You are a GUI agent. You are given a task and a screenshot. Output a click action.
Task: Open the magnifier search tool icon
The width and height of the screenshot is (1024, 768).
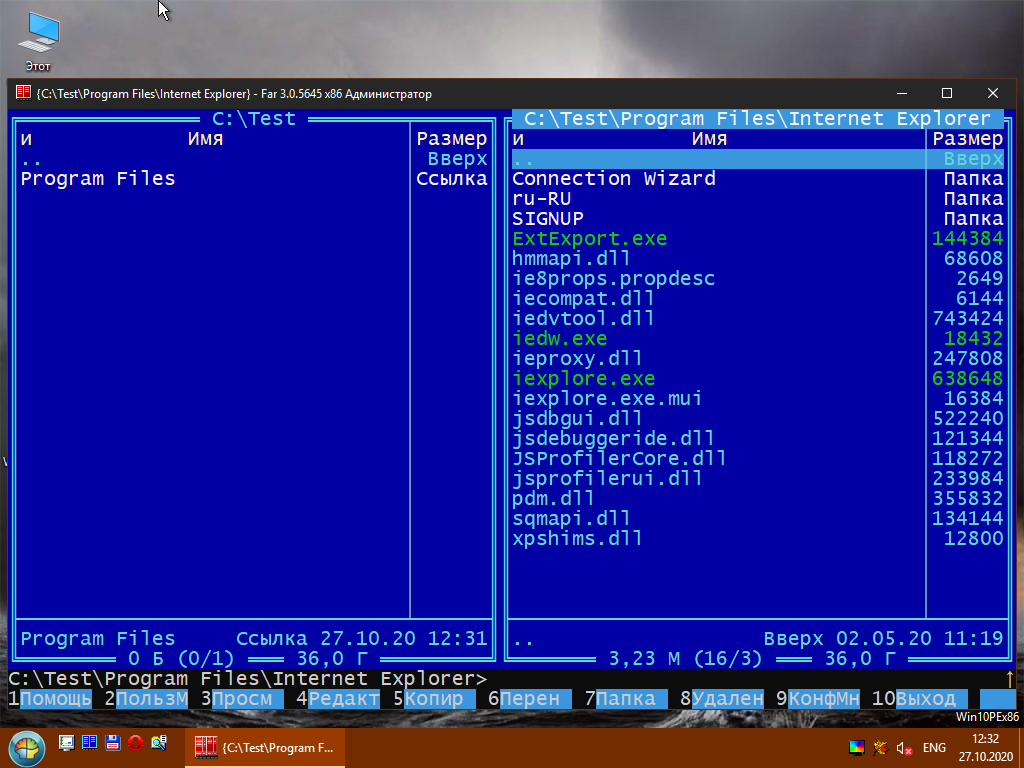point(159,743)
